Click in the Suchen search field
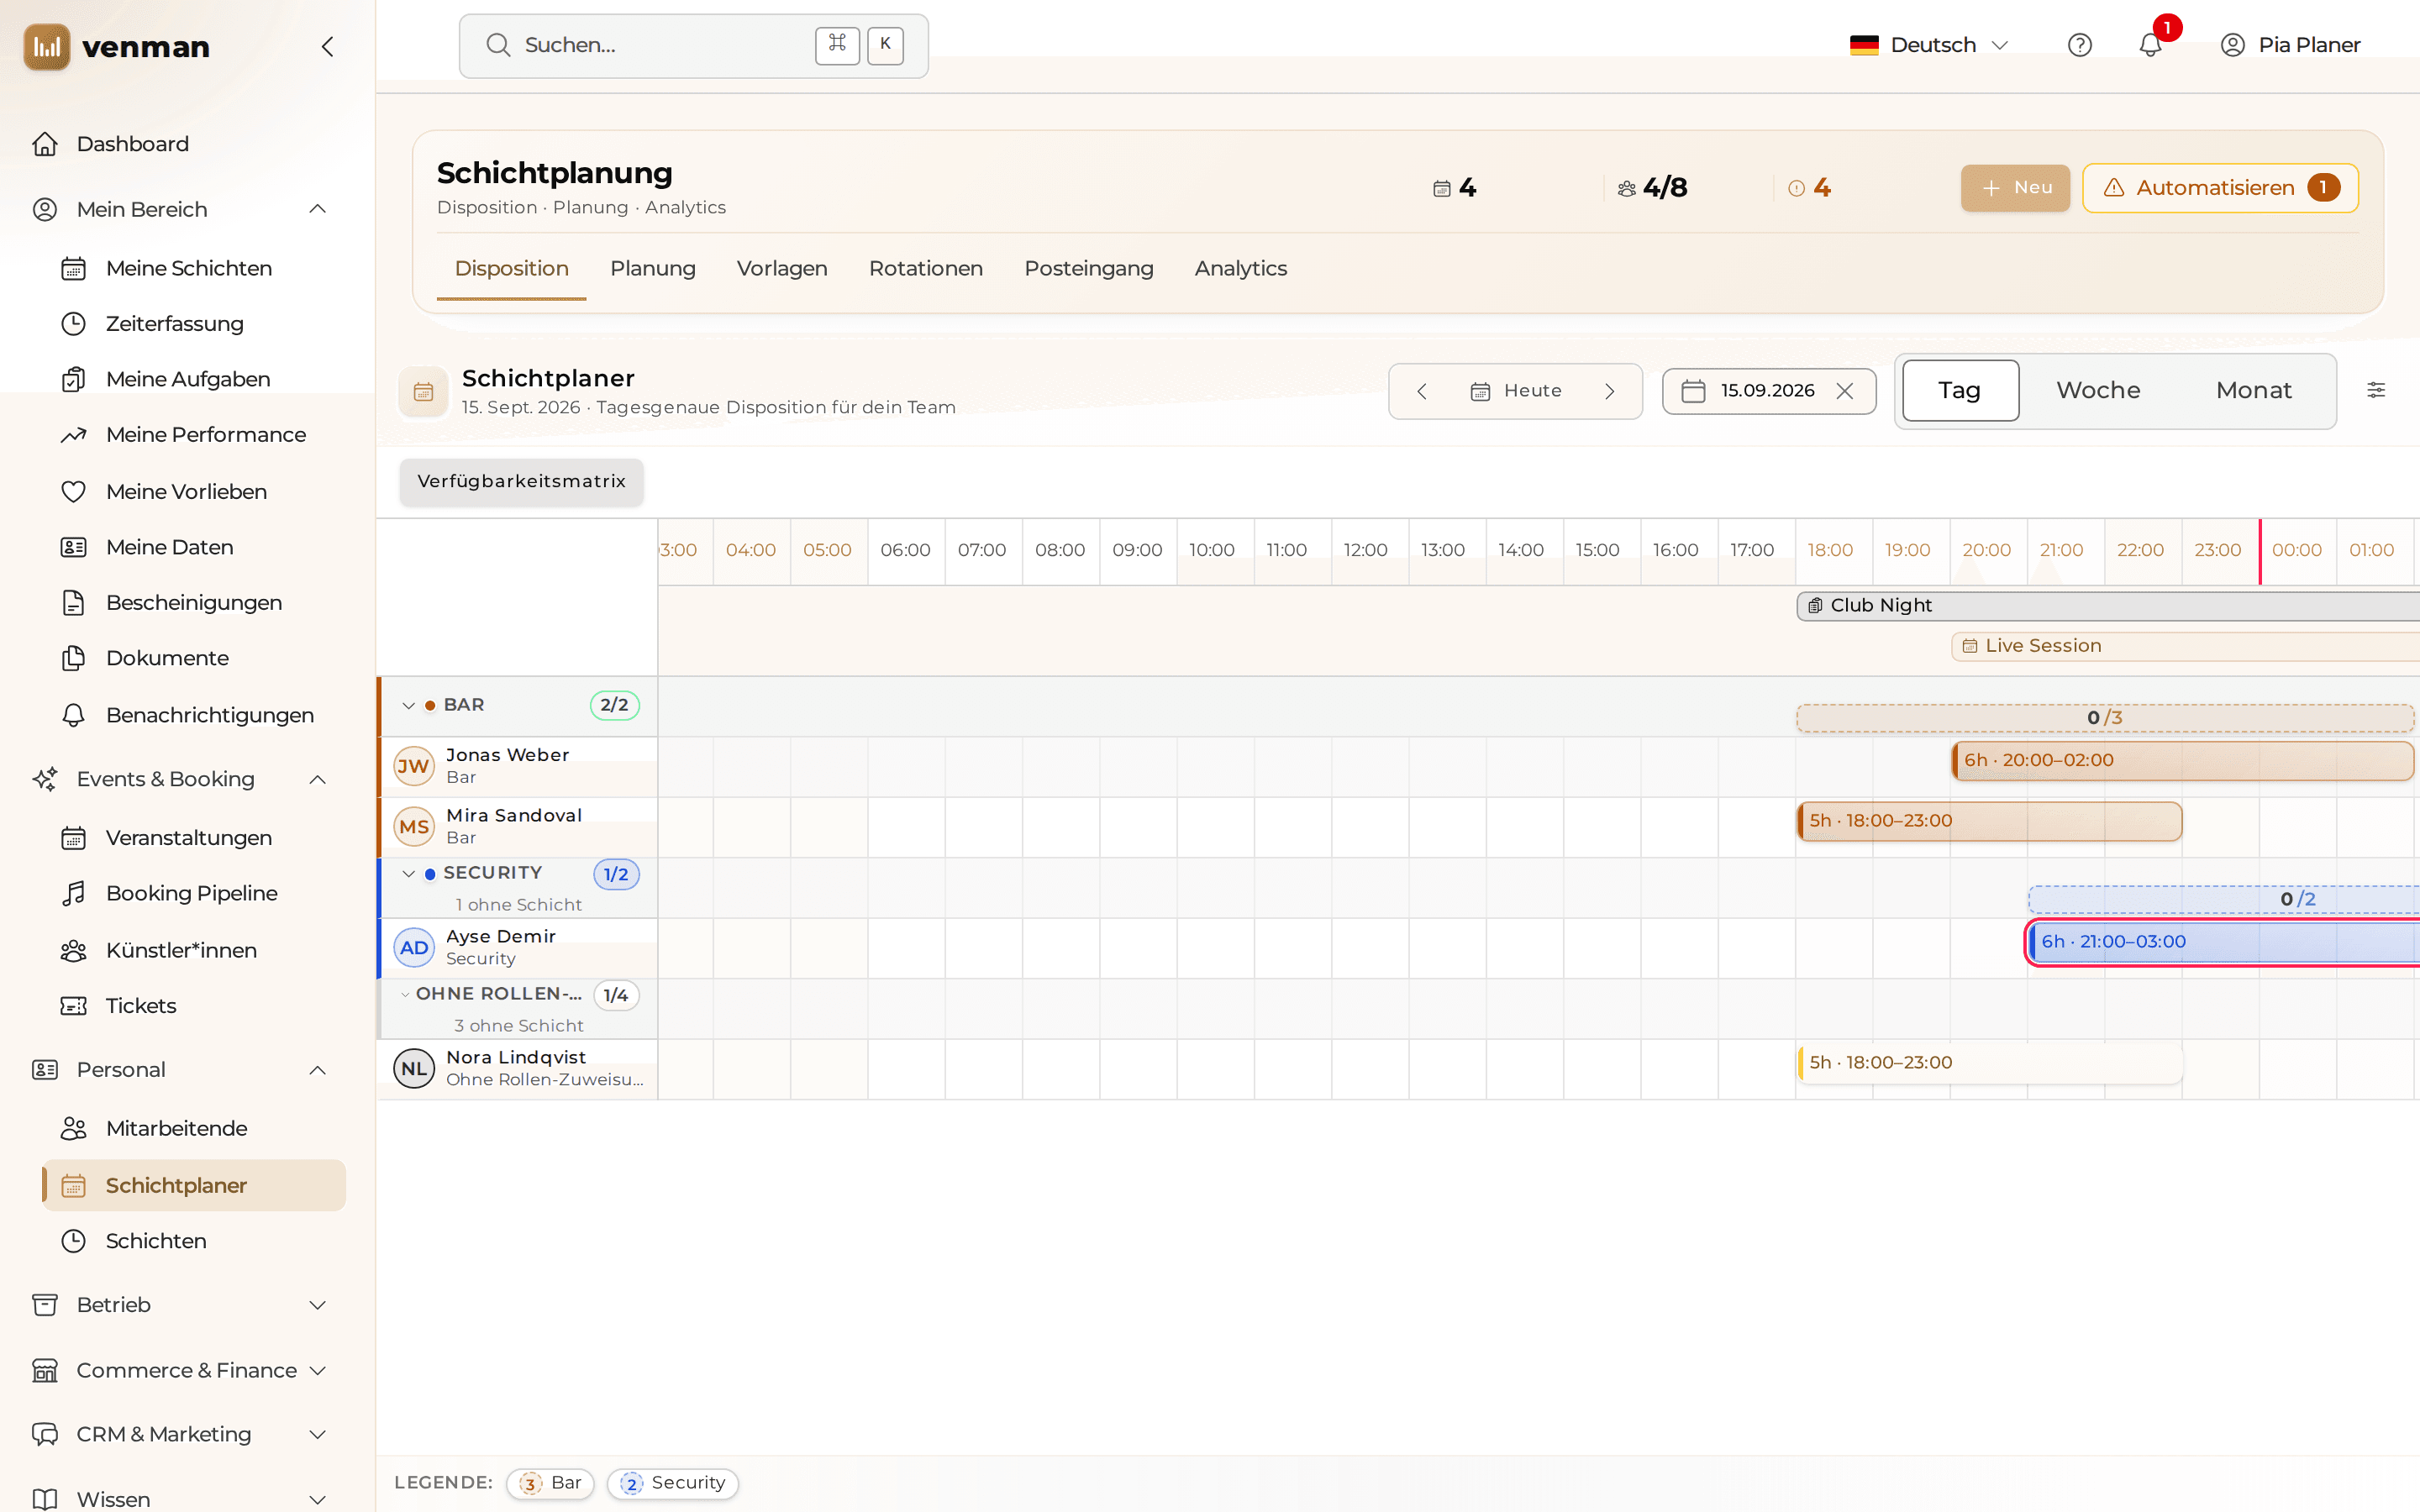Viewport: 2420px width, 1512px height. point(693,46)
